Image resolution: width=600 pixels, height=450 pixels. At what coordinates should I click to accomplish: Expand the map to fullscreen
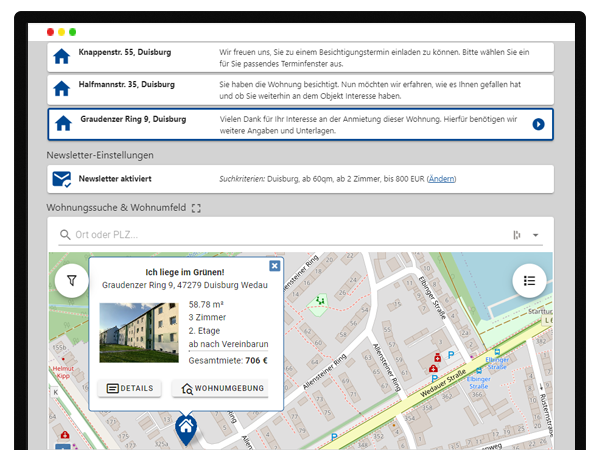196,208
